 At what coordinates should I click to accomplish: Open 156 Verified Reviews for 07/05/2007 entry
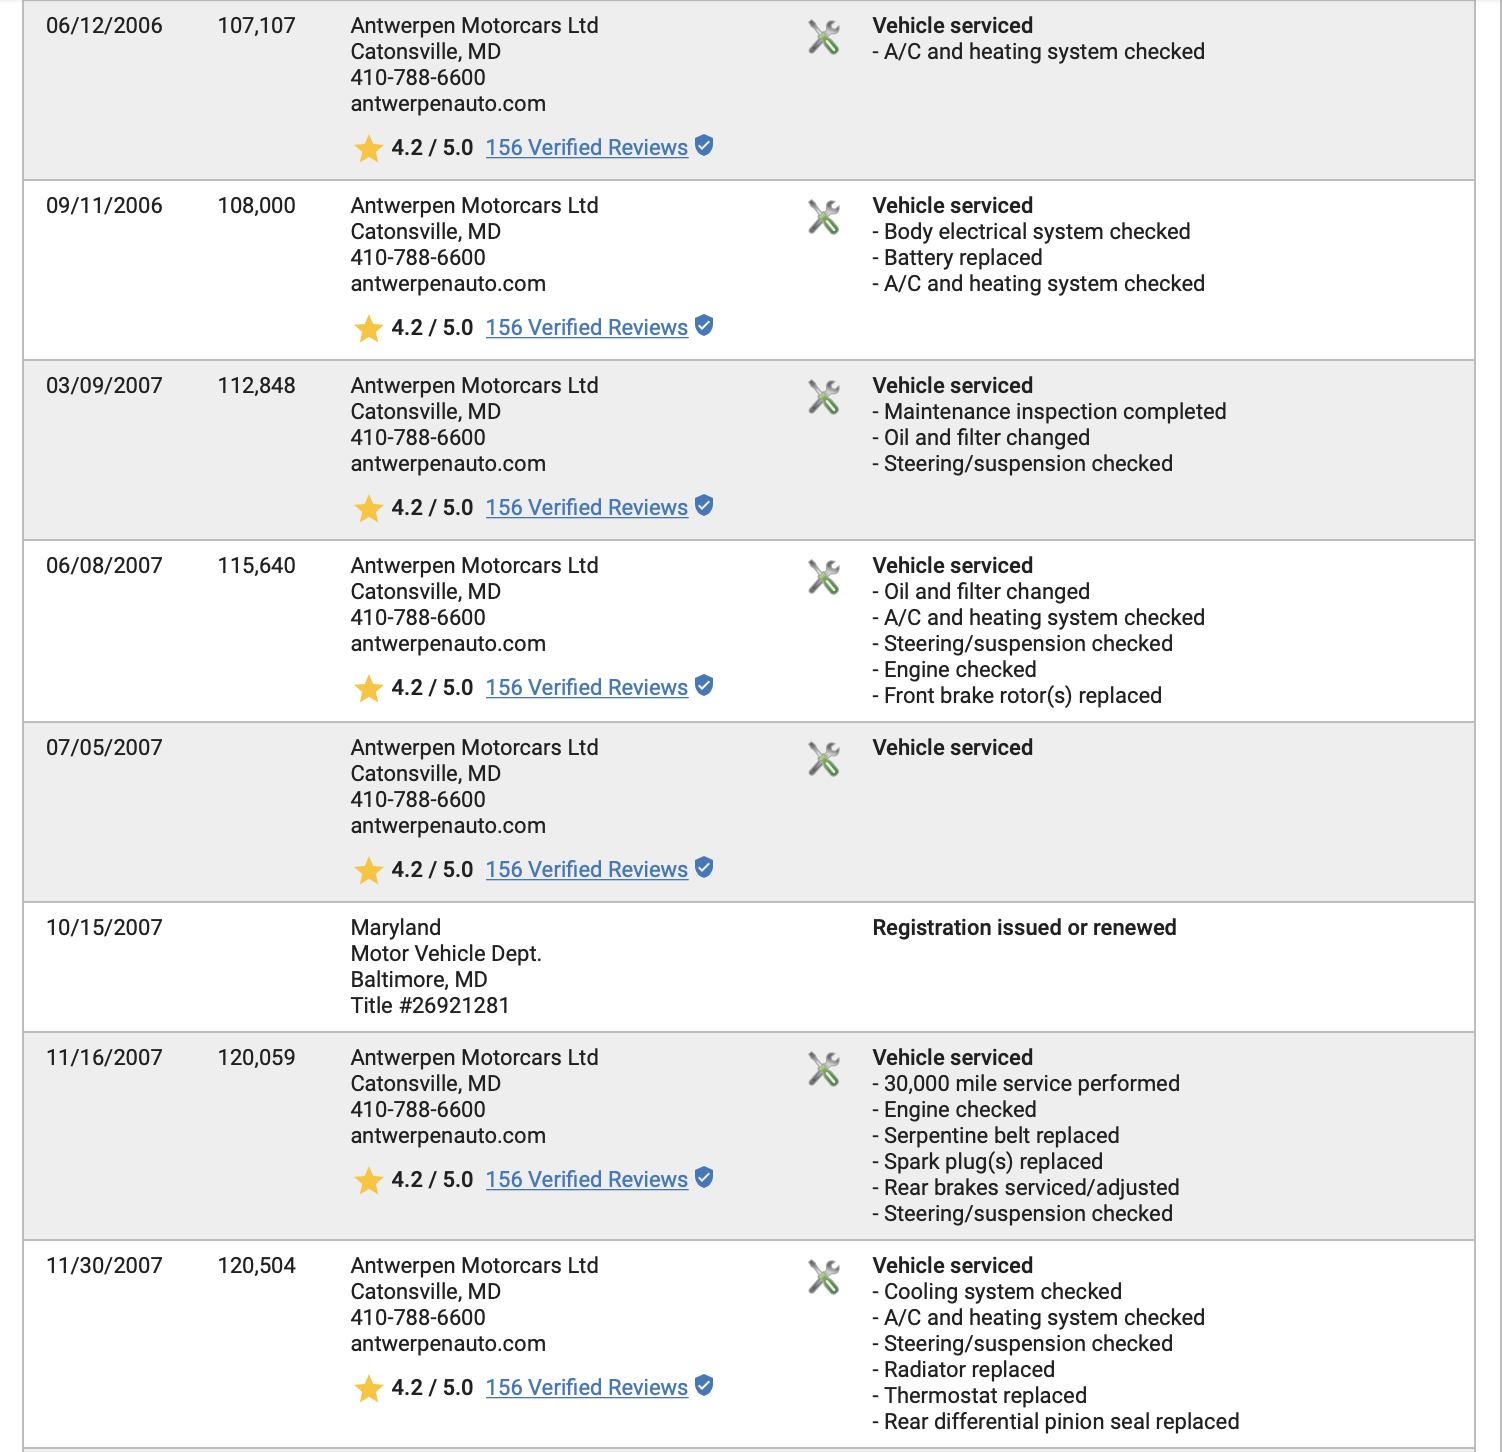(587, 870)
